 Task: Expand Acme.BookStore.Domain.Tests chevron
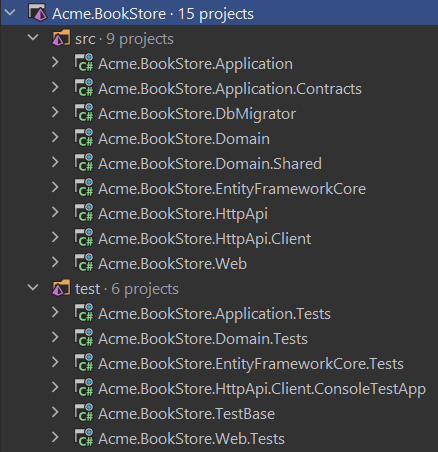pyautogui.click(x=55, y=338)
